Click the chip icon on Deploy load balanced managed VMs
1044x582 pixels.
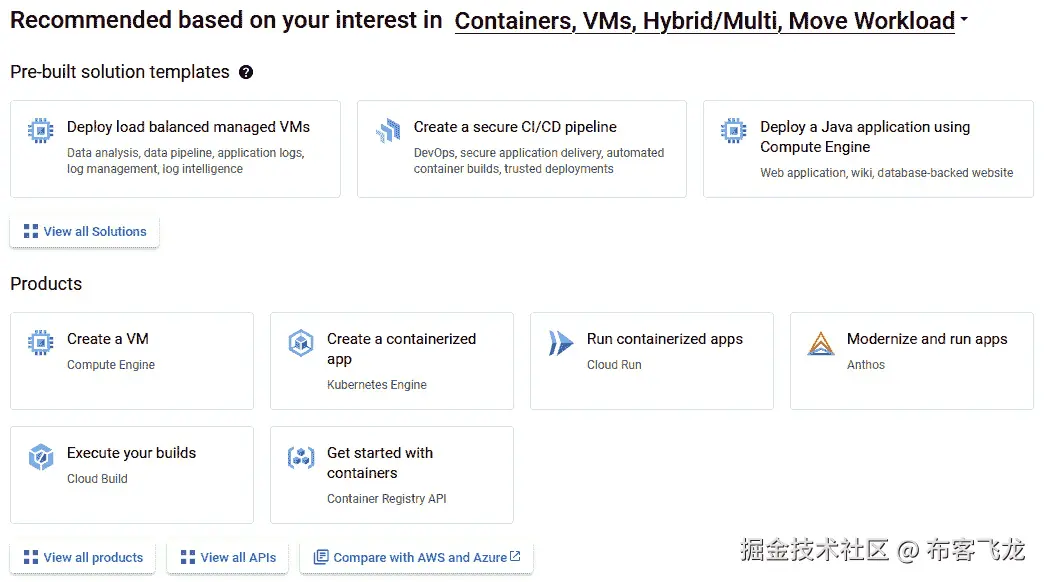coord(39,130)
